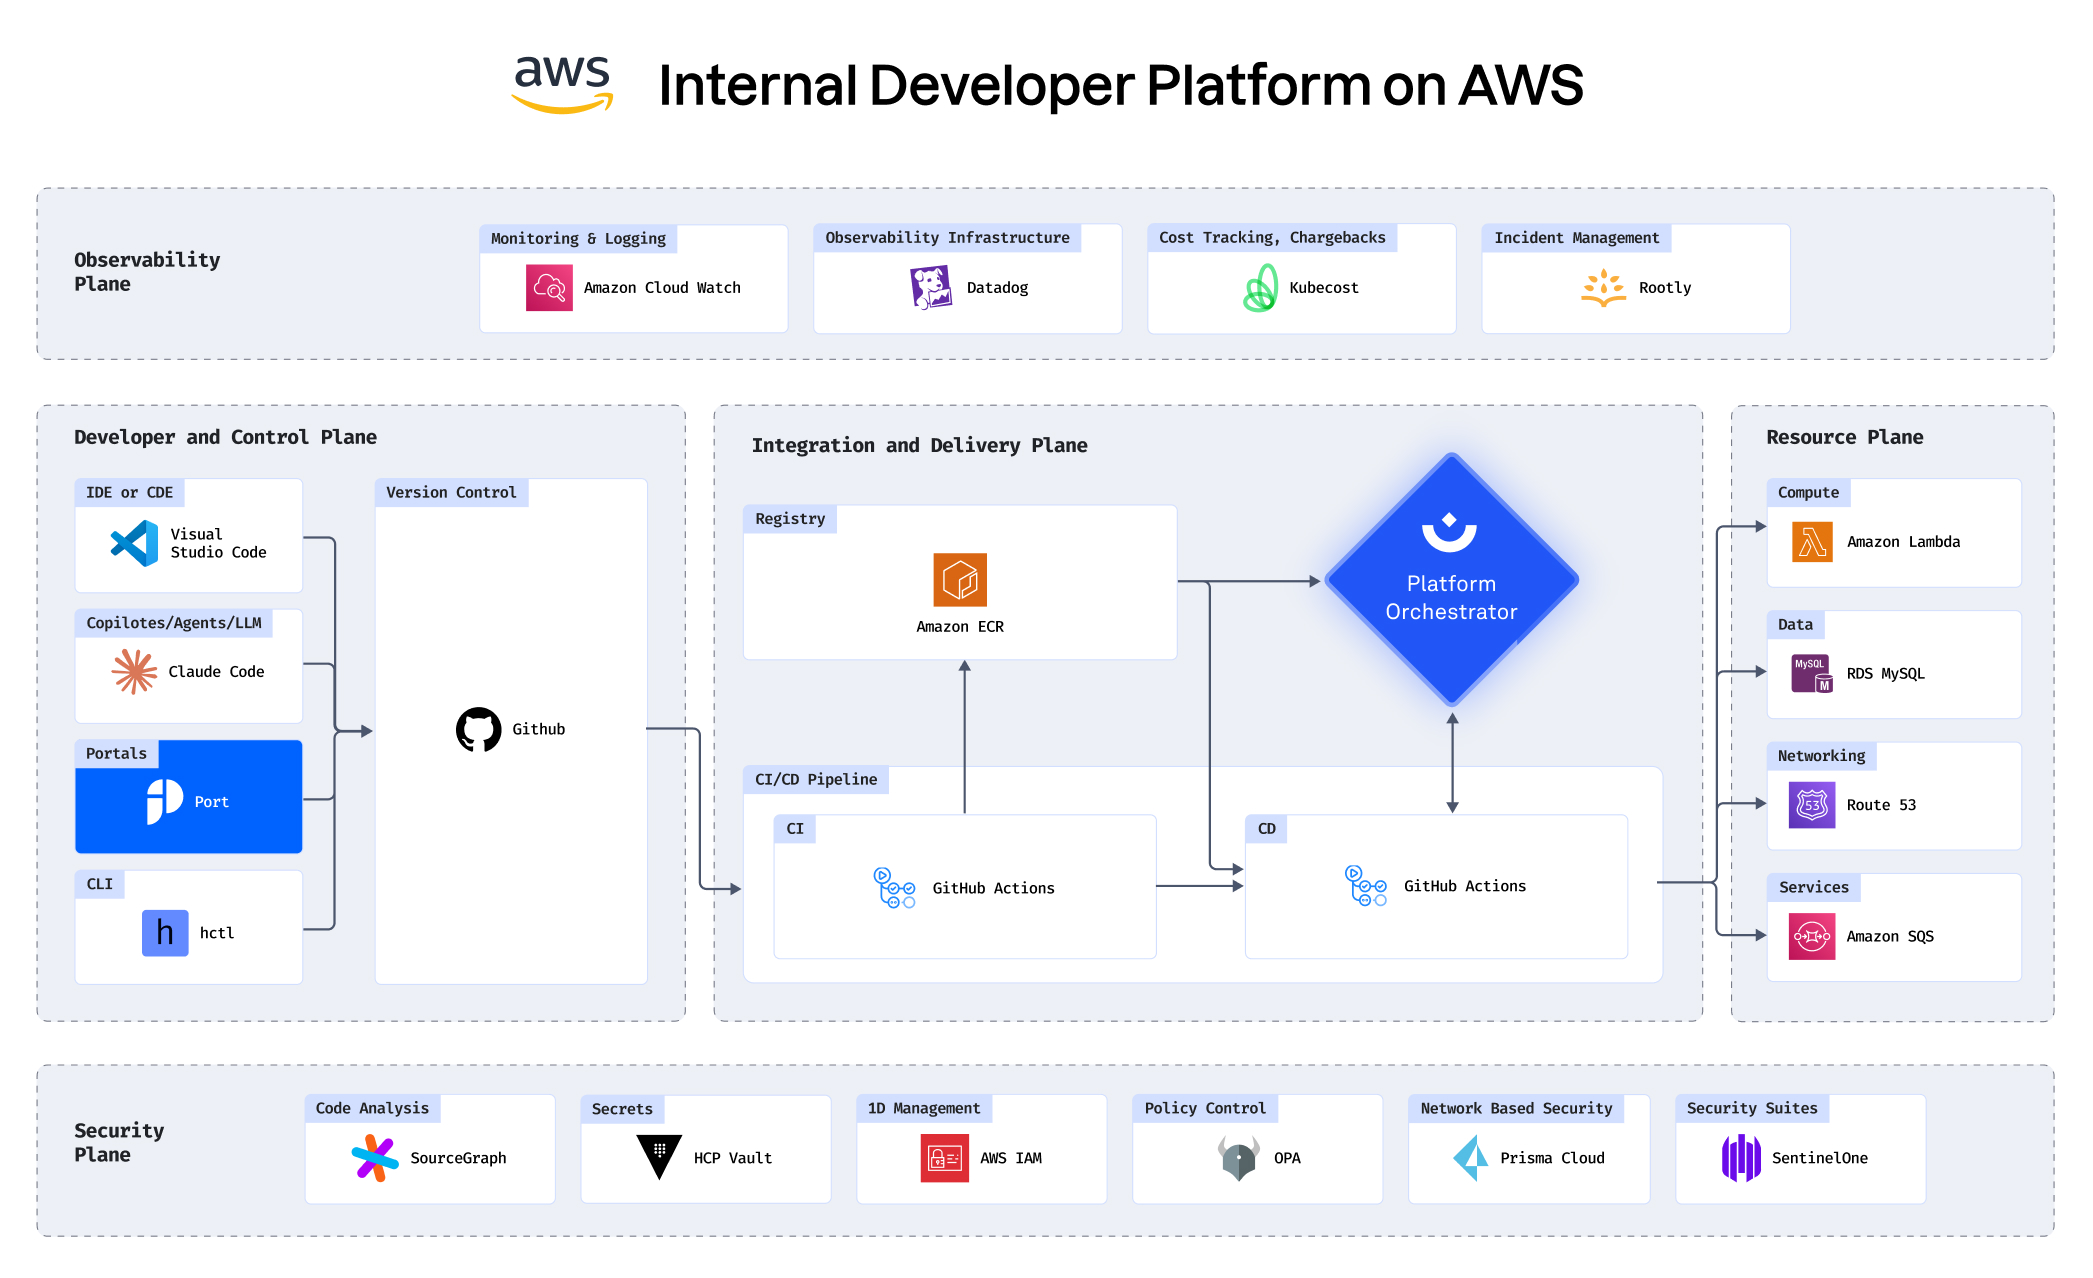Click the Amazon ECR orange icon

(960, 580)
